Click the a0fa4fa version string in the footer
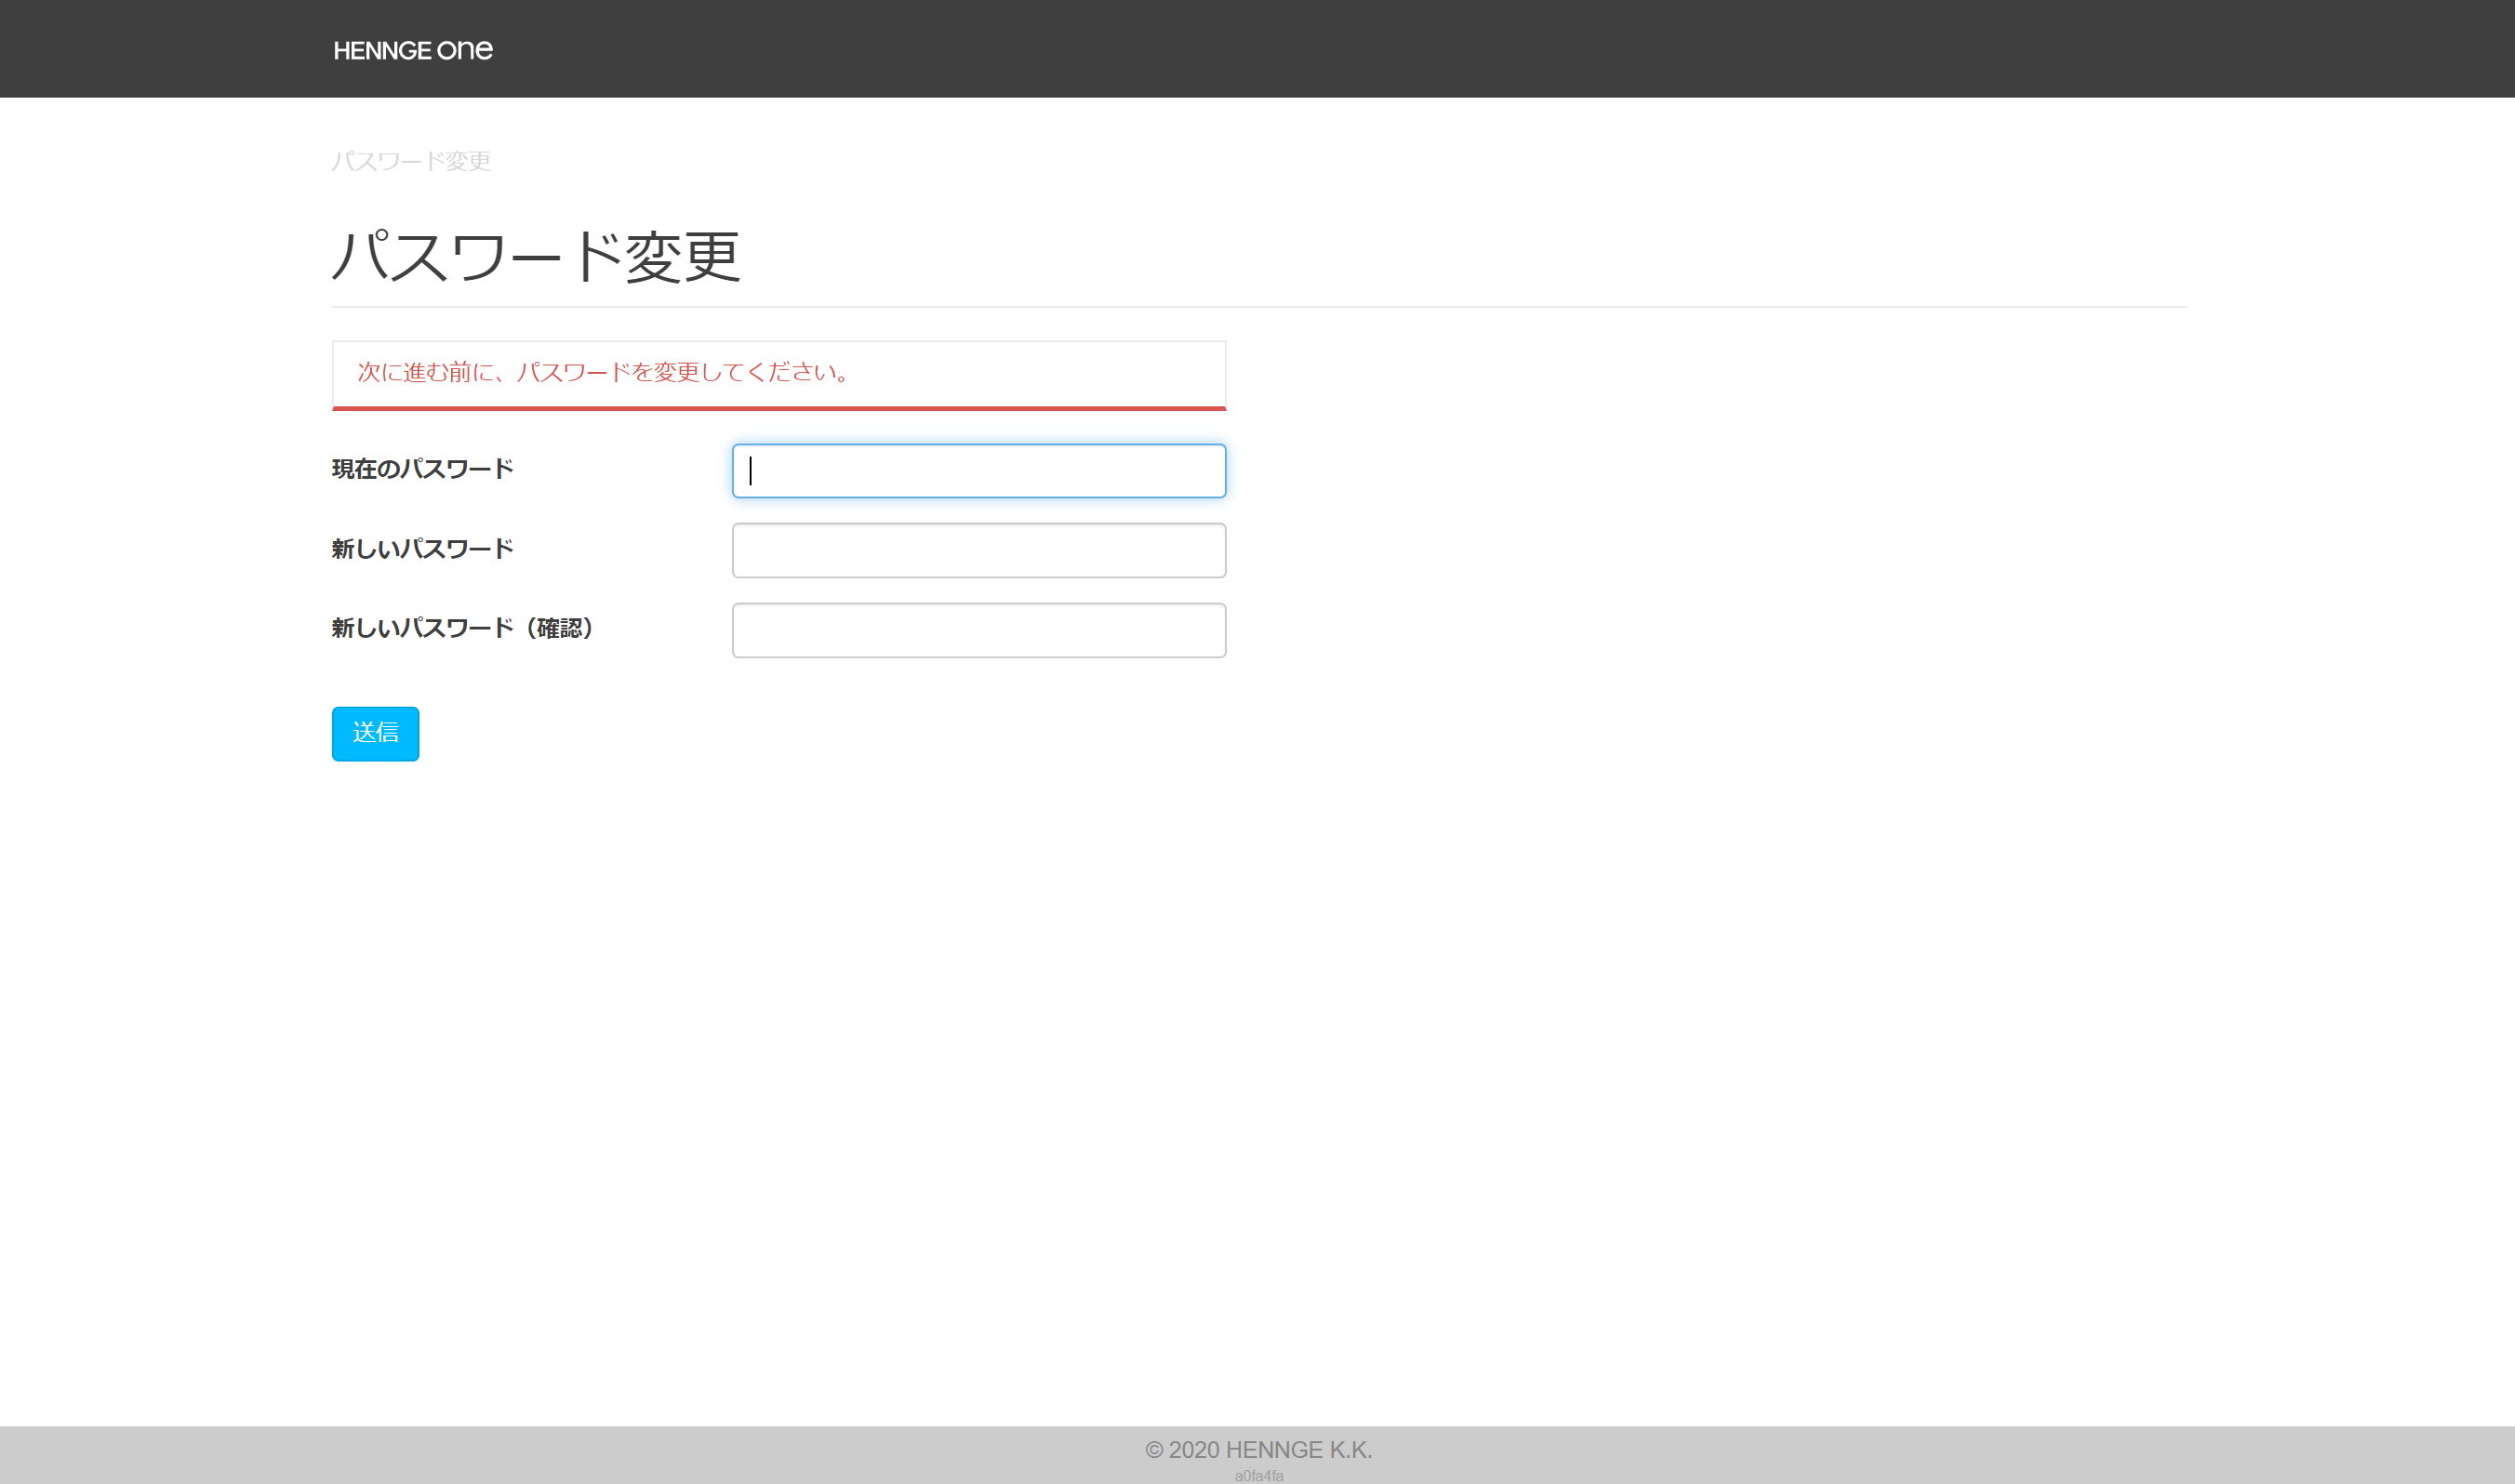2515x1484 pixels. (1259, 1476)
